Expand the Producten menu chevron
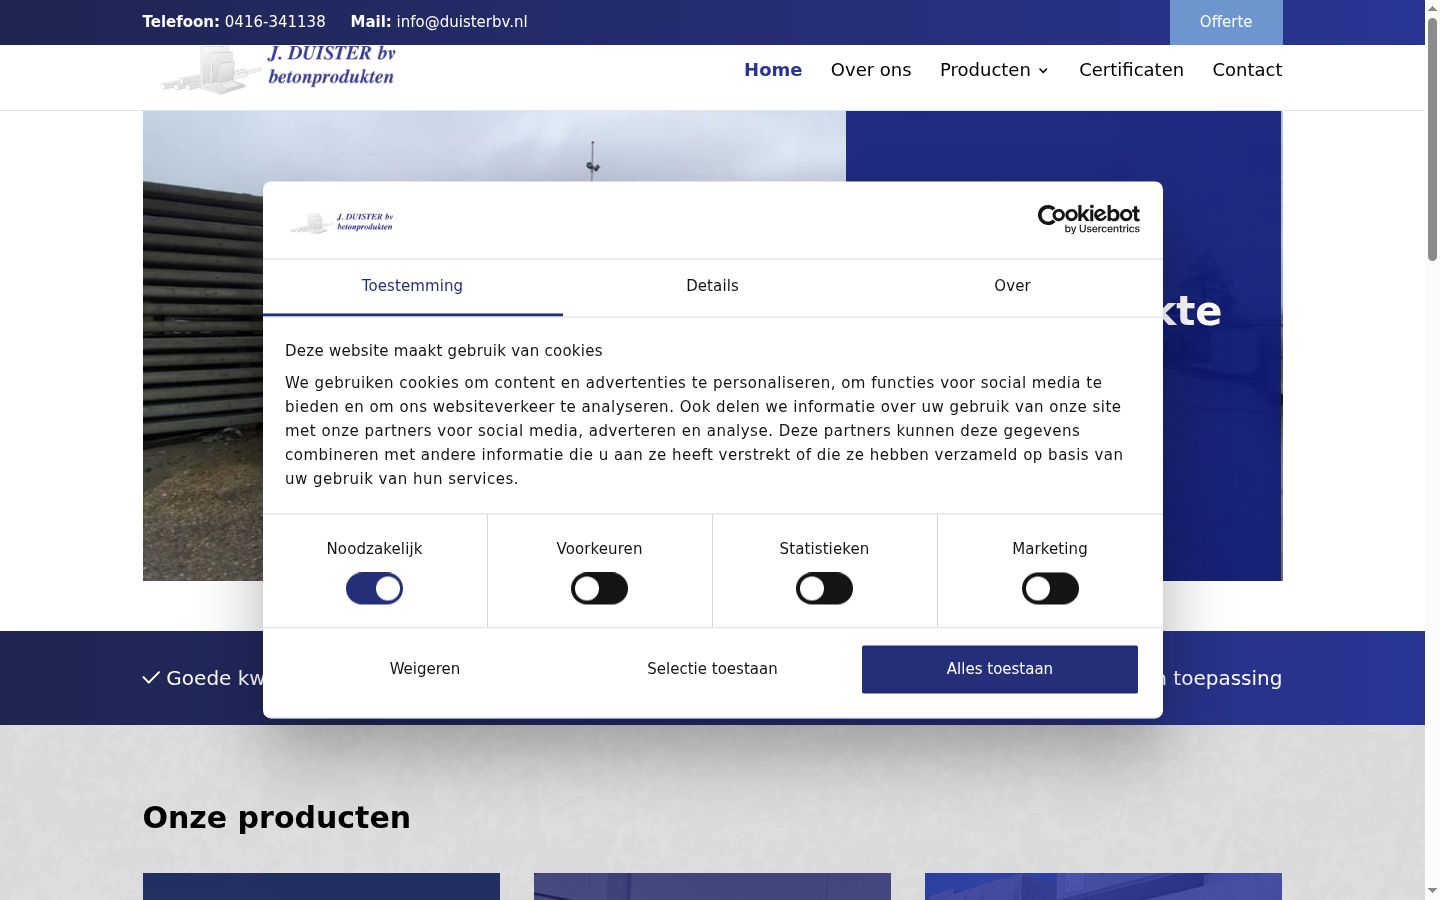The height and width of the screenshot is (900, 1440). click(x=1043, y=71)
